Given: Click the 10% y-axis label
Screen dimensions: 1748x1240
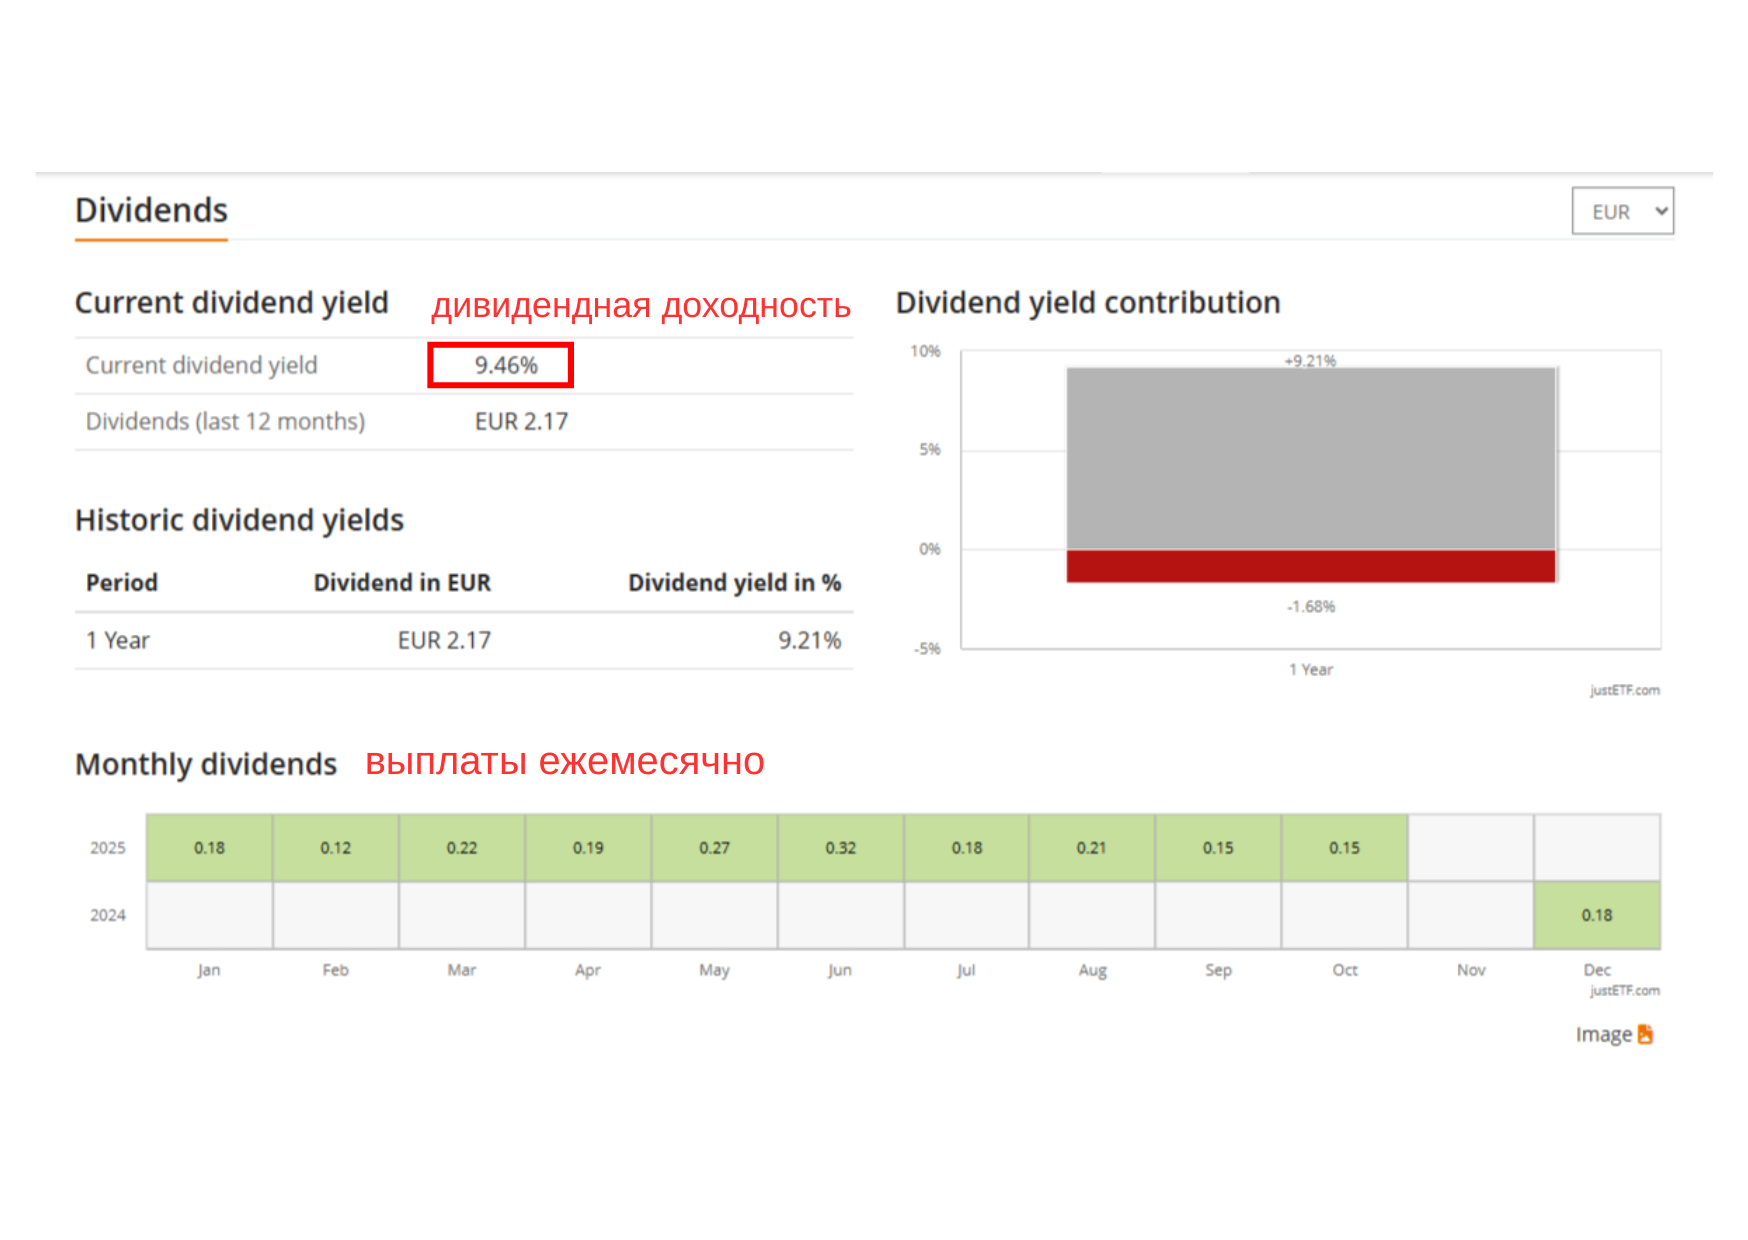Looking at the screenshot, I should tap(925, 351).
